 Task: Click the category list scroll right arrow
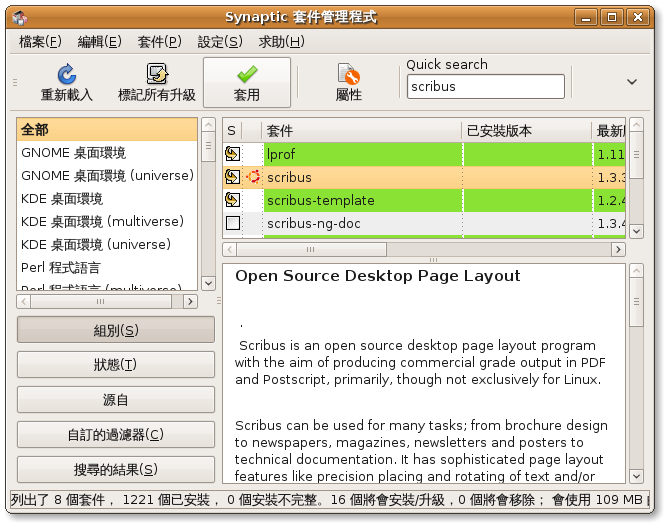pyautogui.click(x=191, y=302)
